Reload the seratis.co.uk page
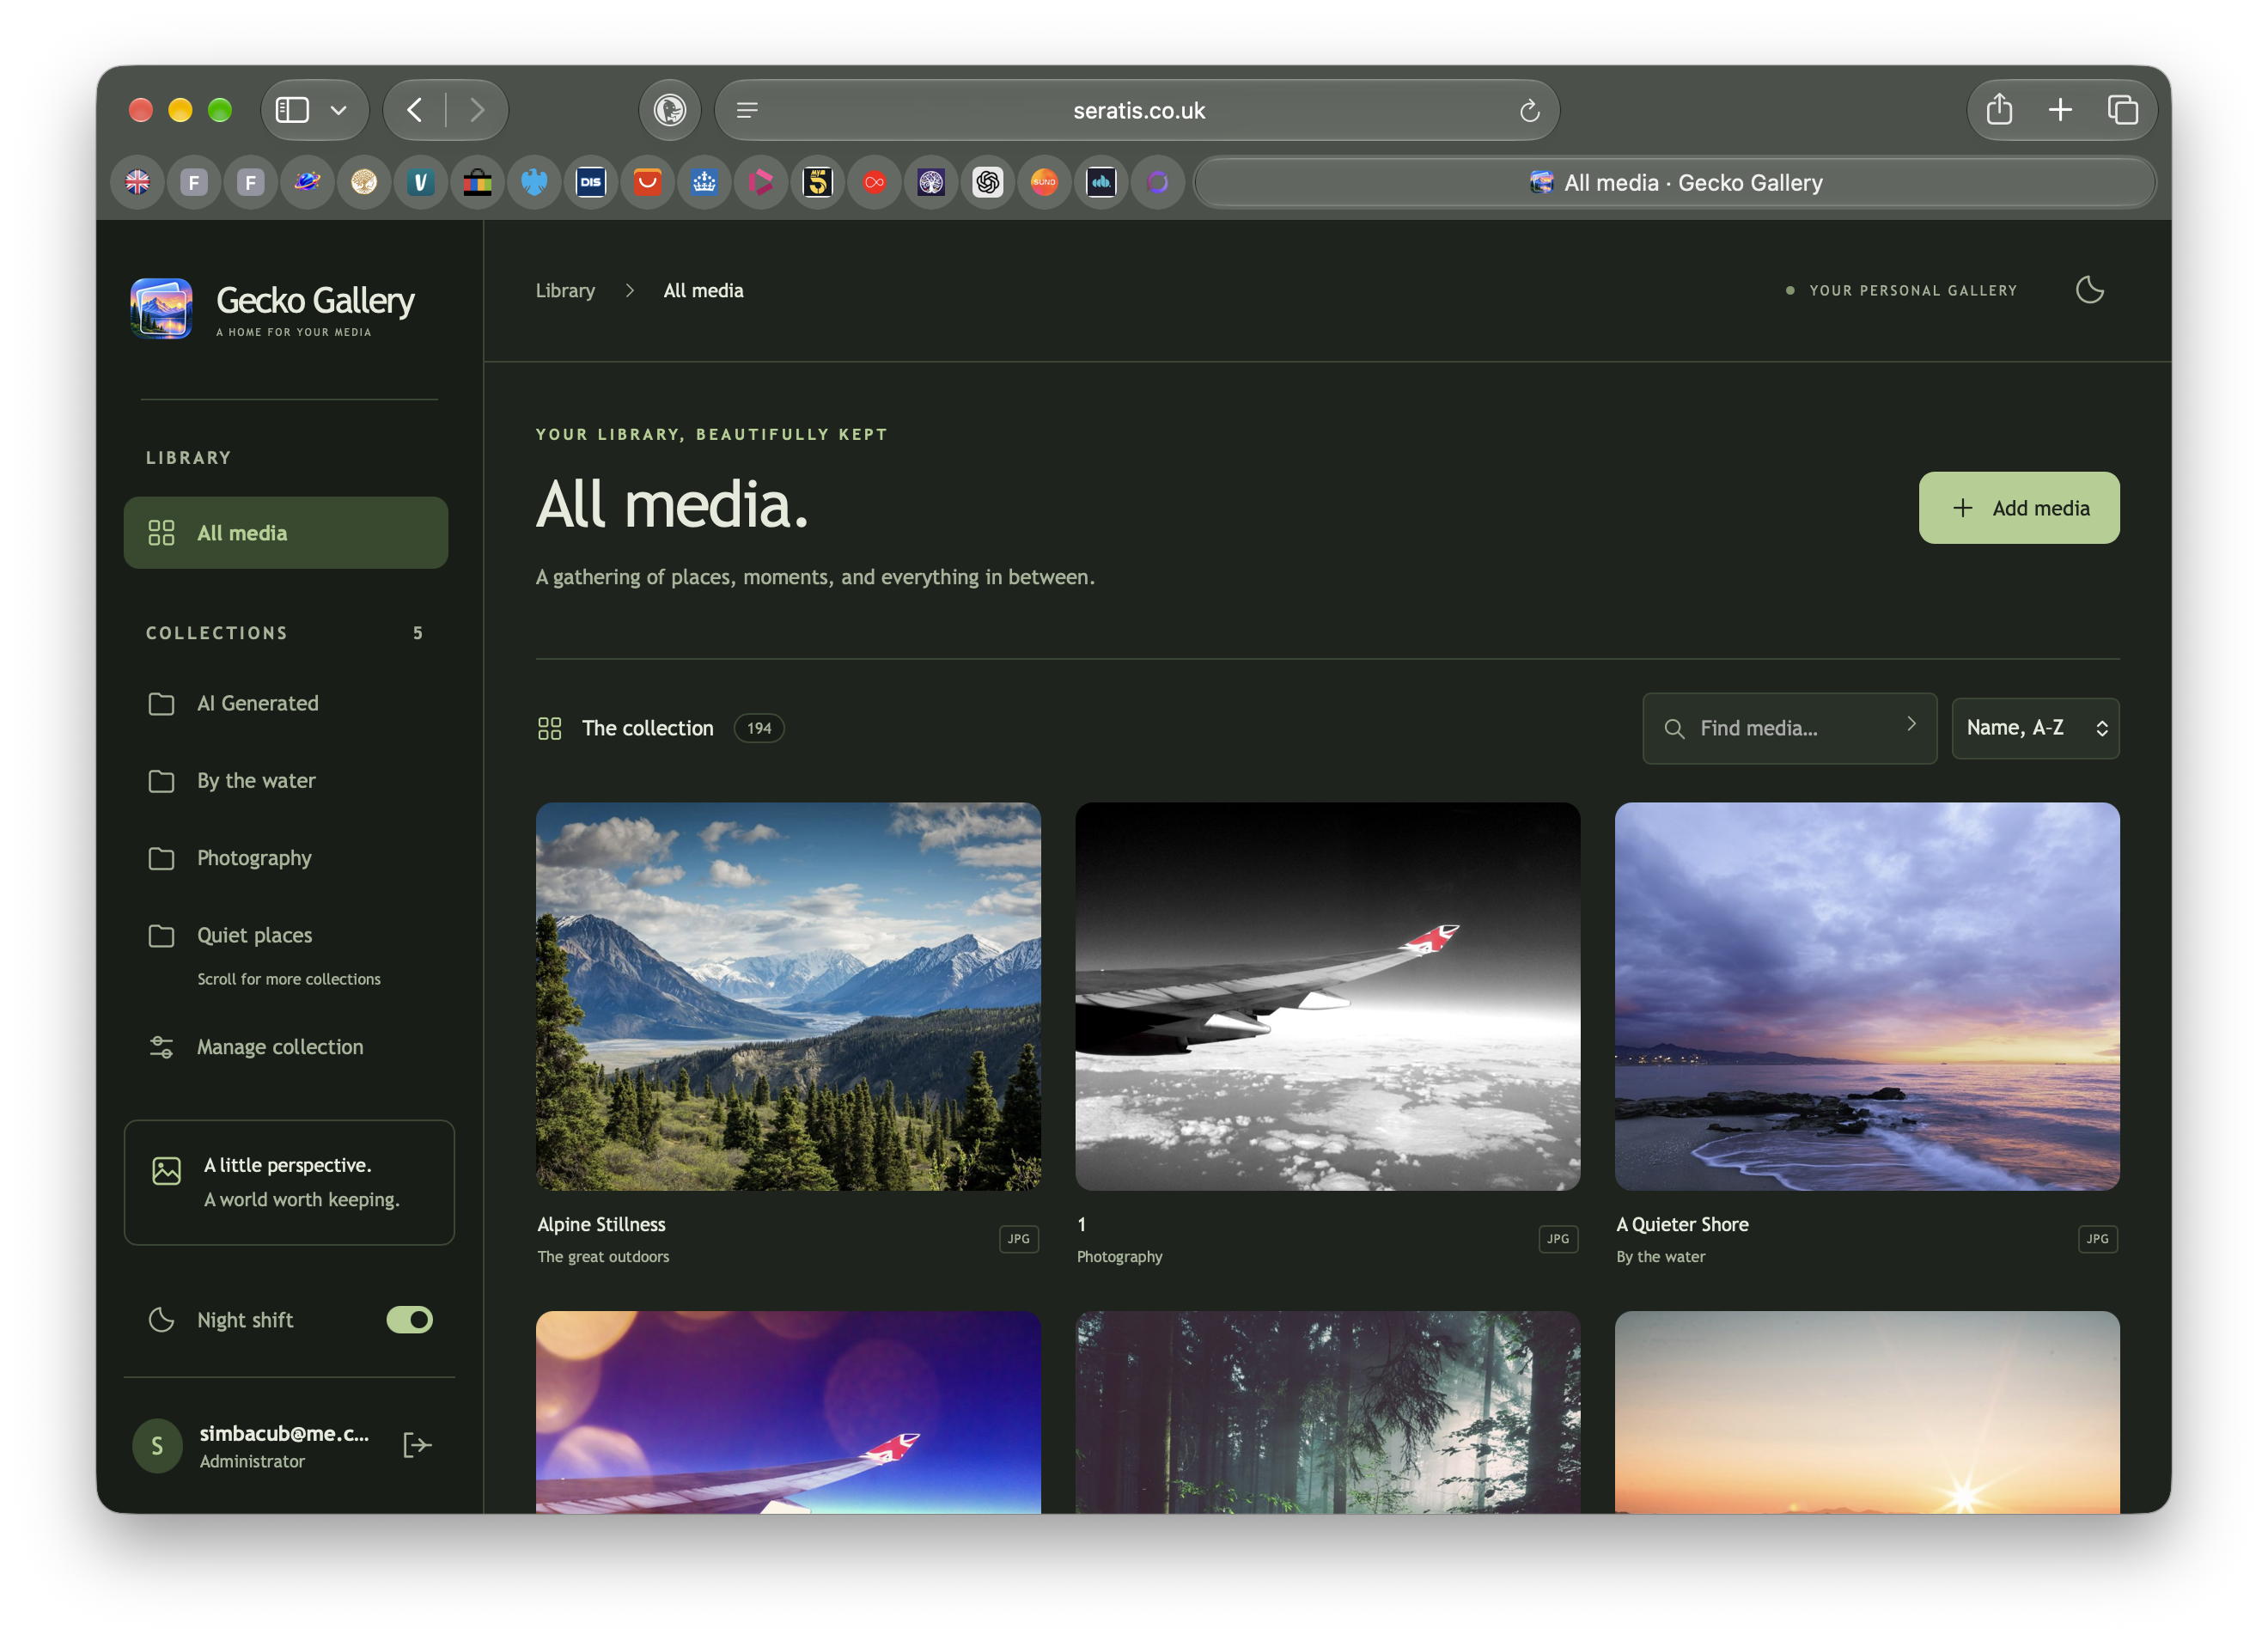Screen dimensions: 2268x1641 click(1529, 110)
